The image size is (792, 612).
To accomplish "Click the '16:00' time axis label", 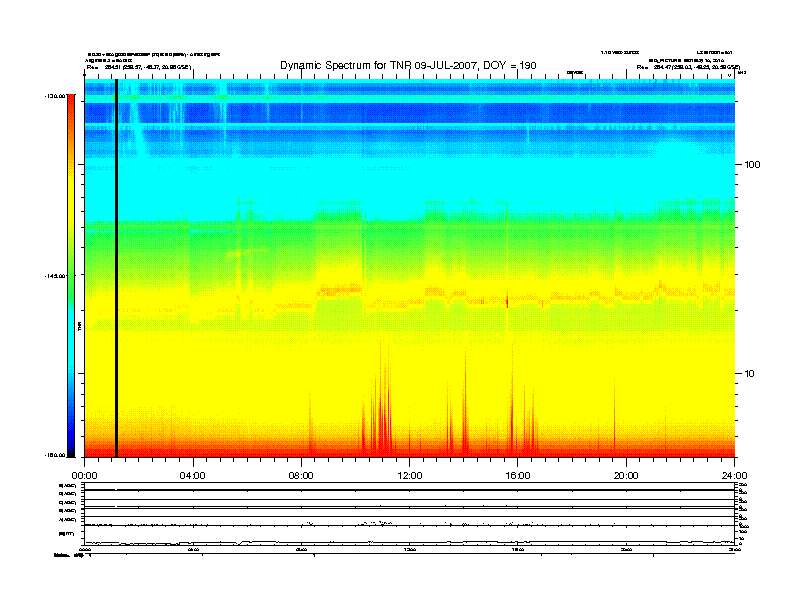I will (518, 476).
